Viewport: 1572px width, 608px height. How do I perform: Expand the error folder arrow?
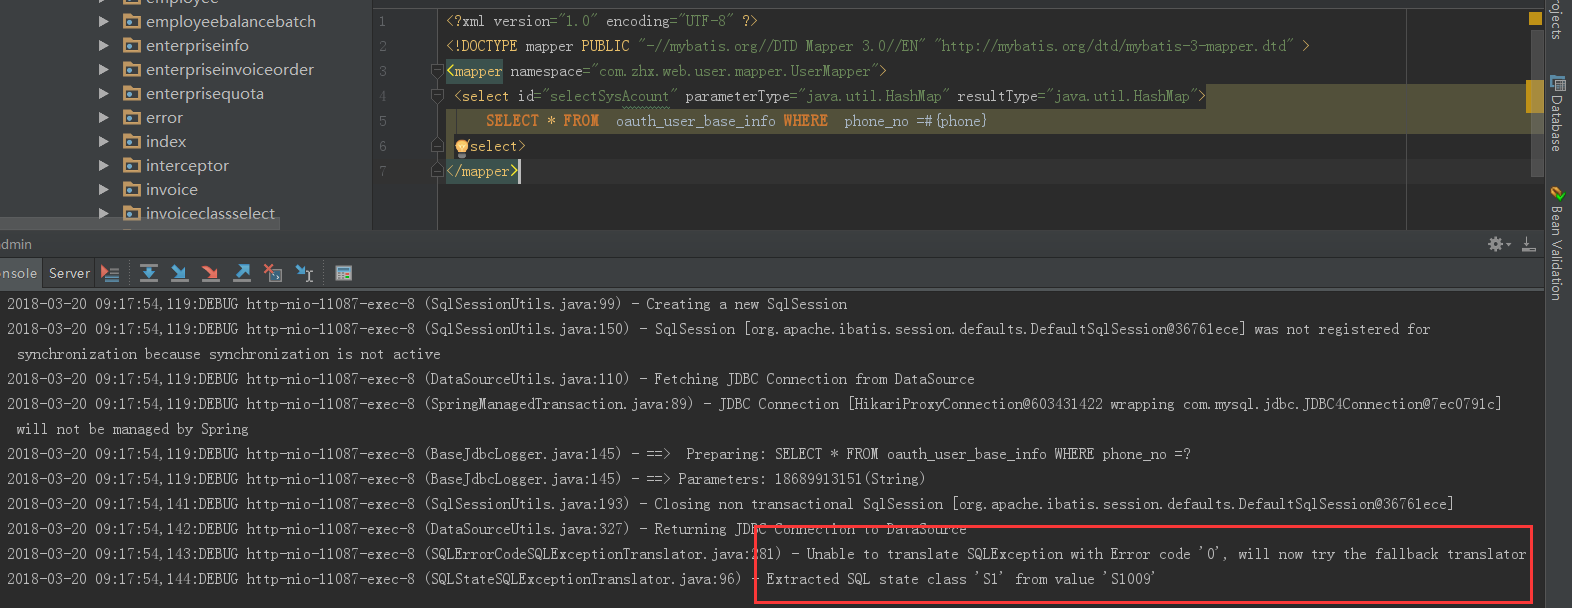[x=104, y=117]
